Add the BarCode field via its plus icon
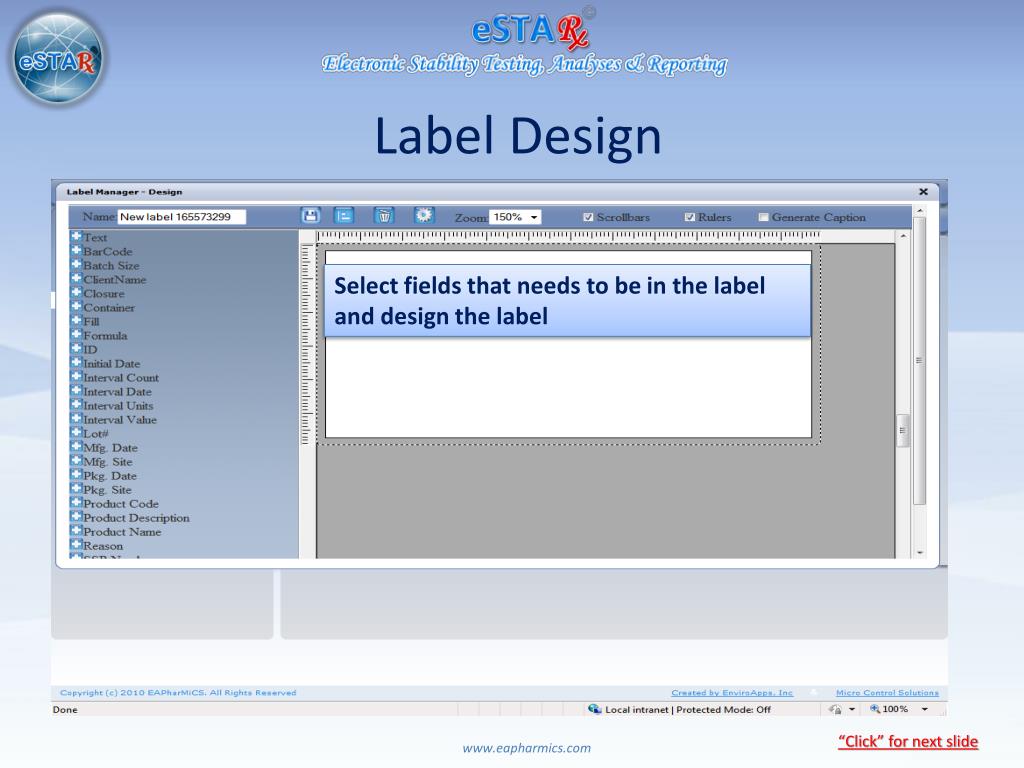Screen dimensions: 1024x768 coord(76,251)
